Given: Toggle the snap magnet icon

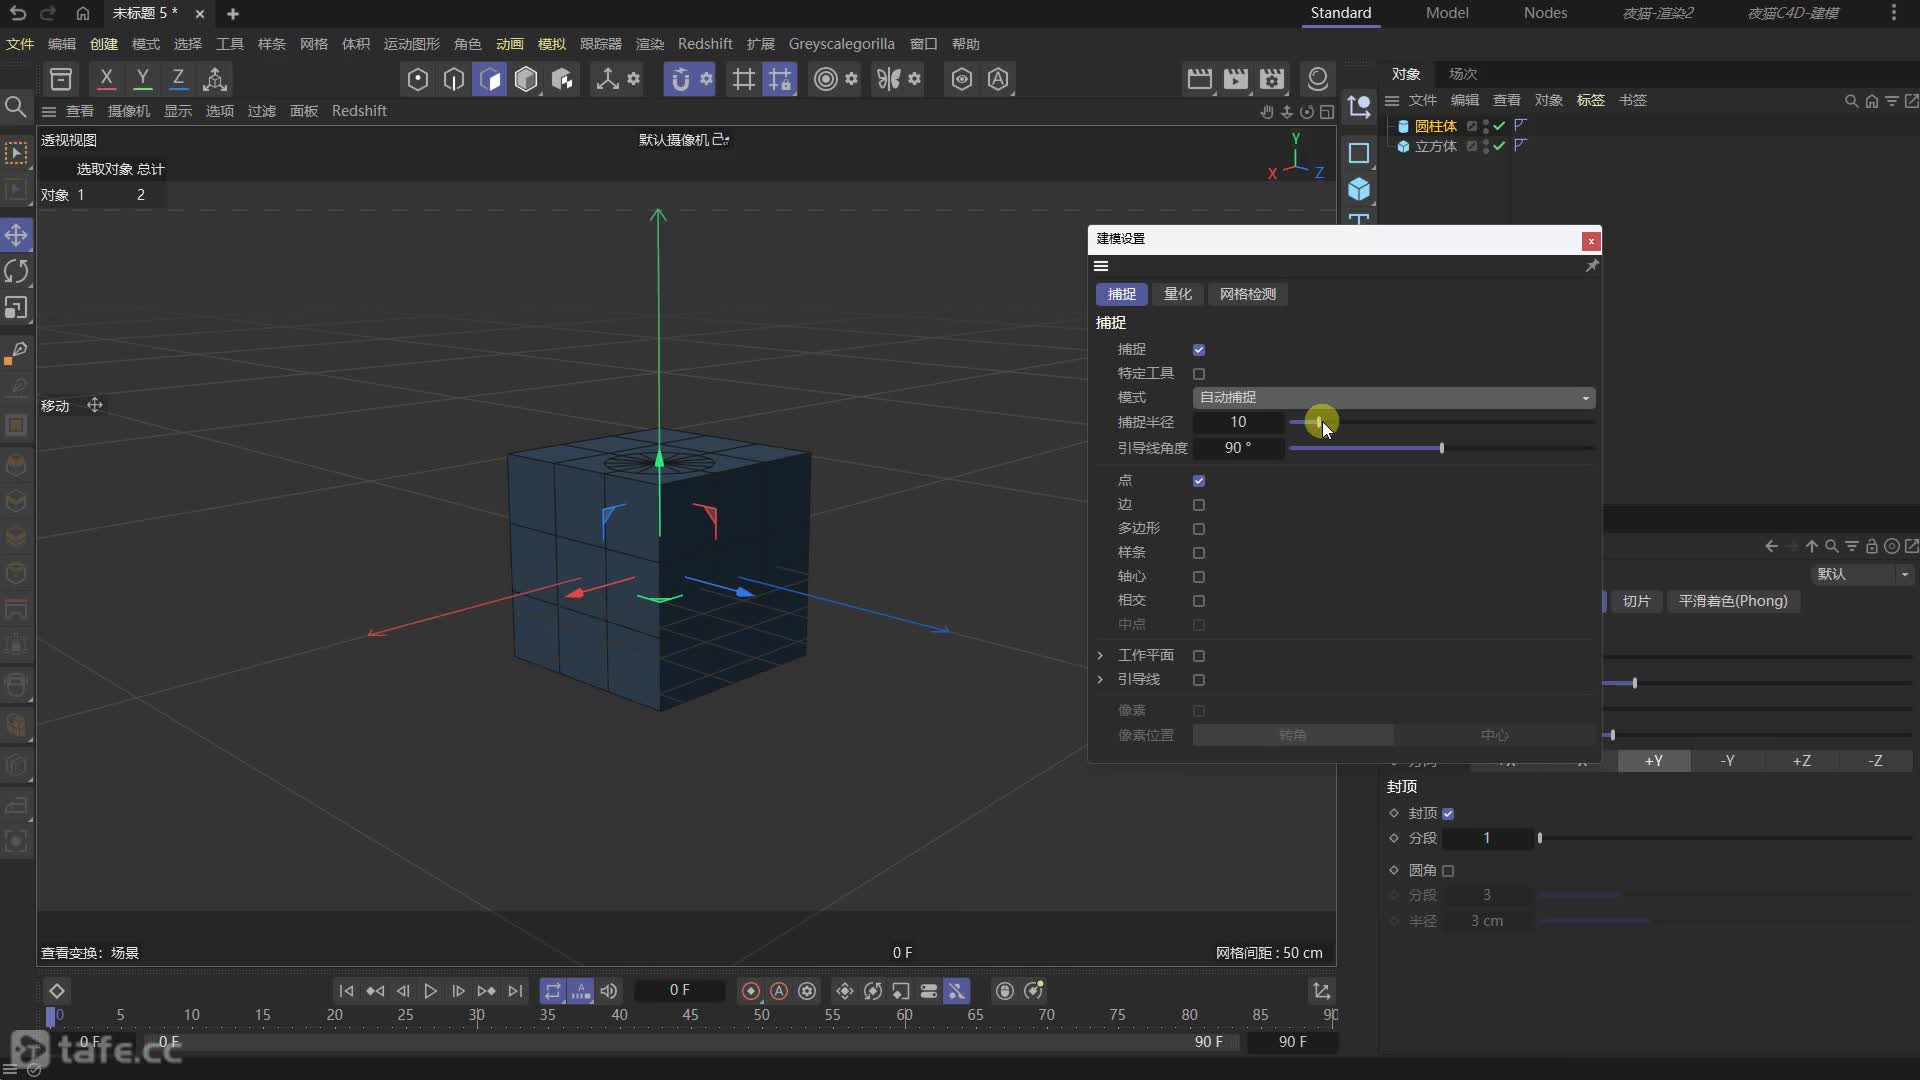Looking at the screenshot, I should [680, 79].
